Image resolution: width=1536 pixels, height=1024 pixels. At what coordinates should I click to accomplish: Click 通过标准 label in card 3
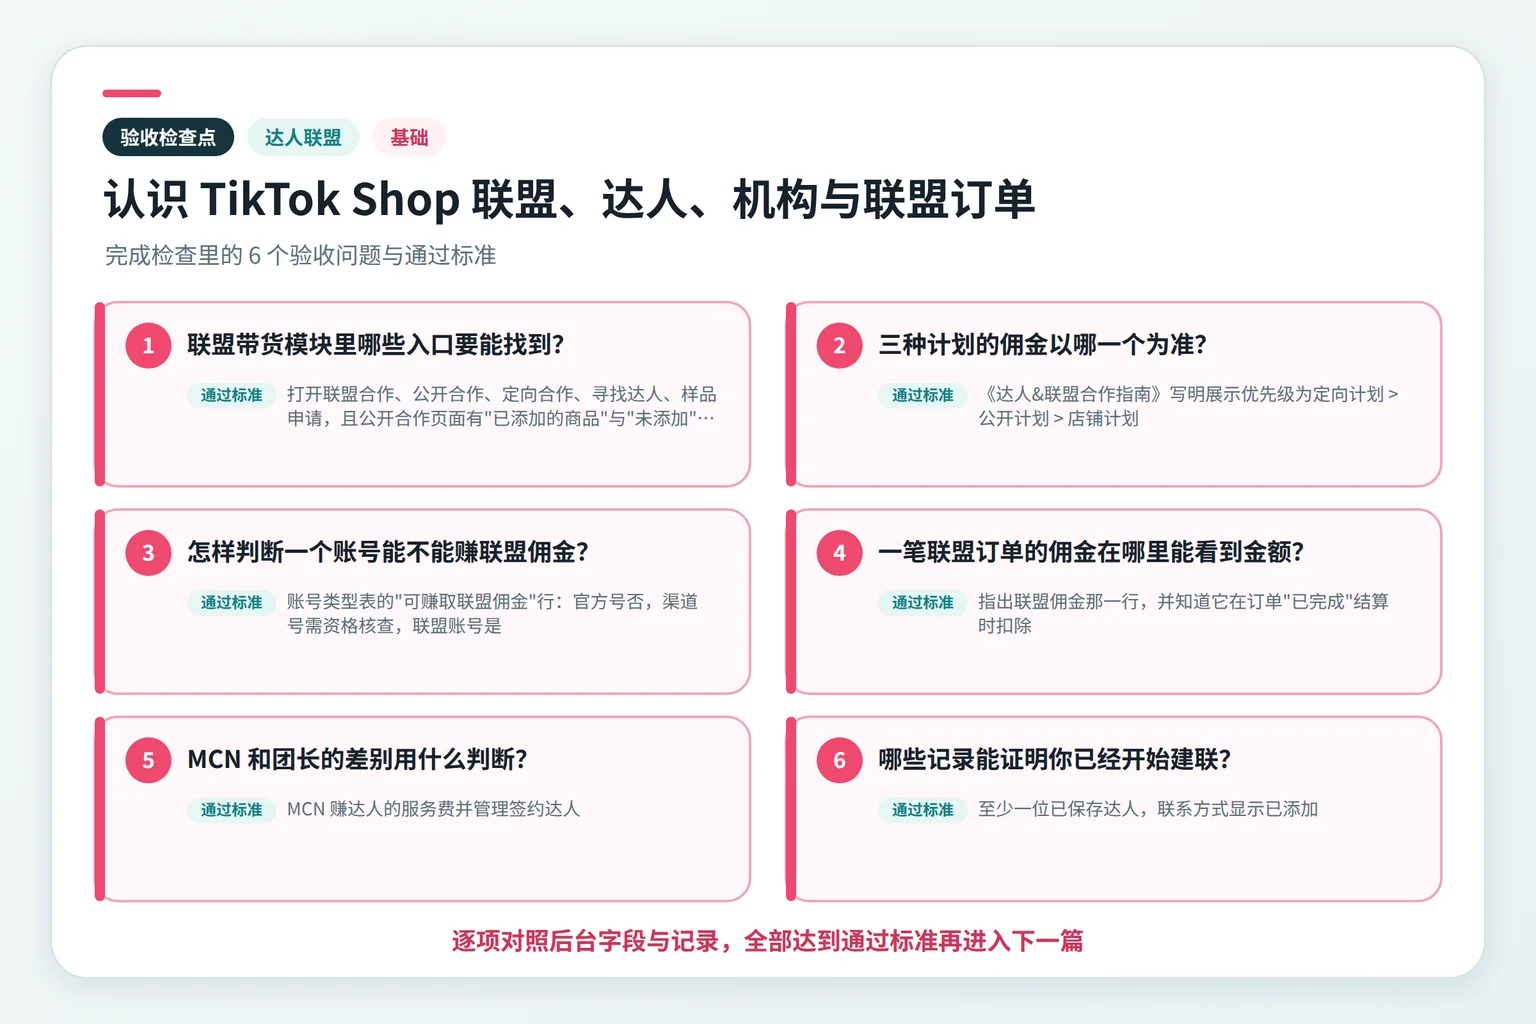pos(231,602)
